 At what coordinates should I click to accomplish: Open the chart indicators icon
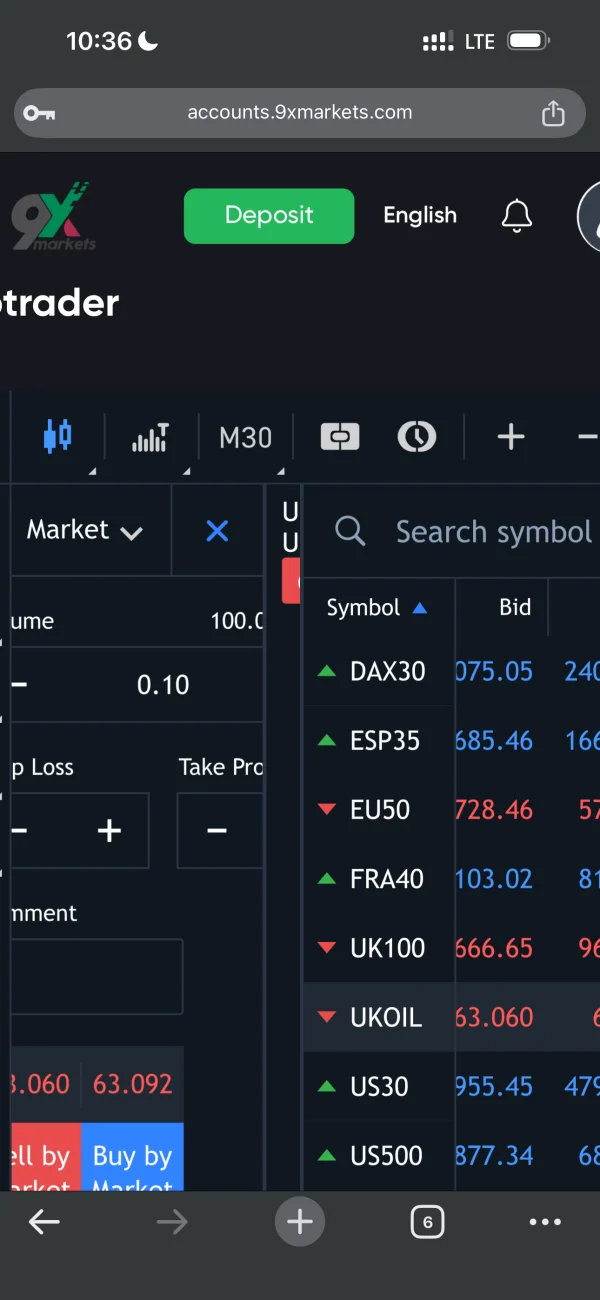tap(150, 437)
